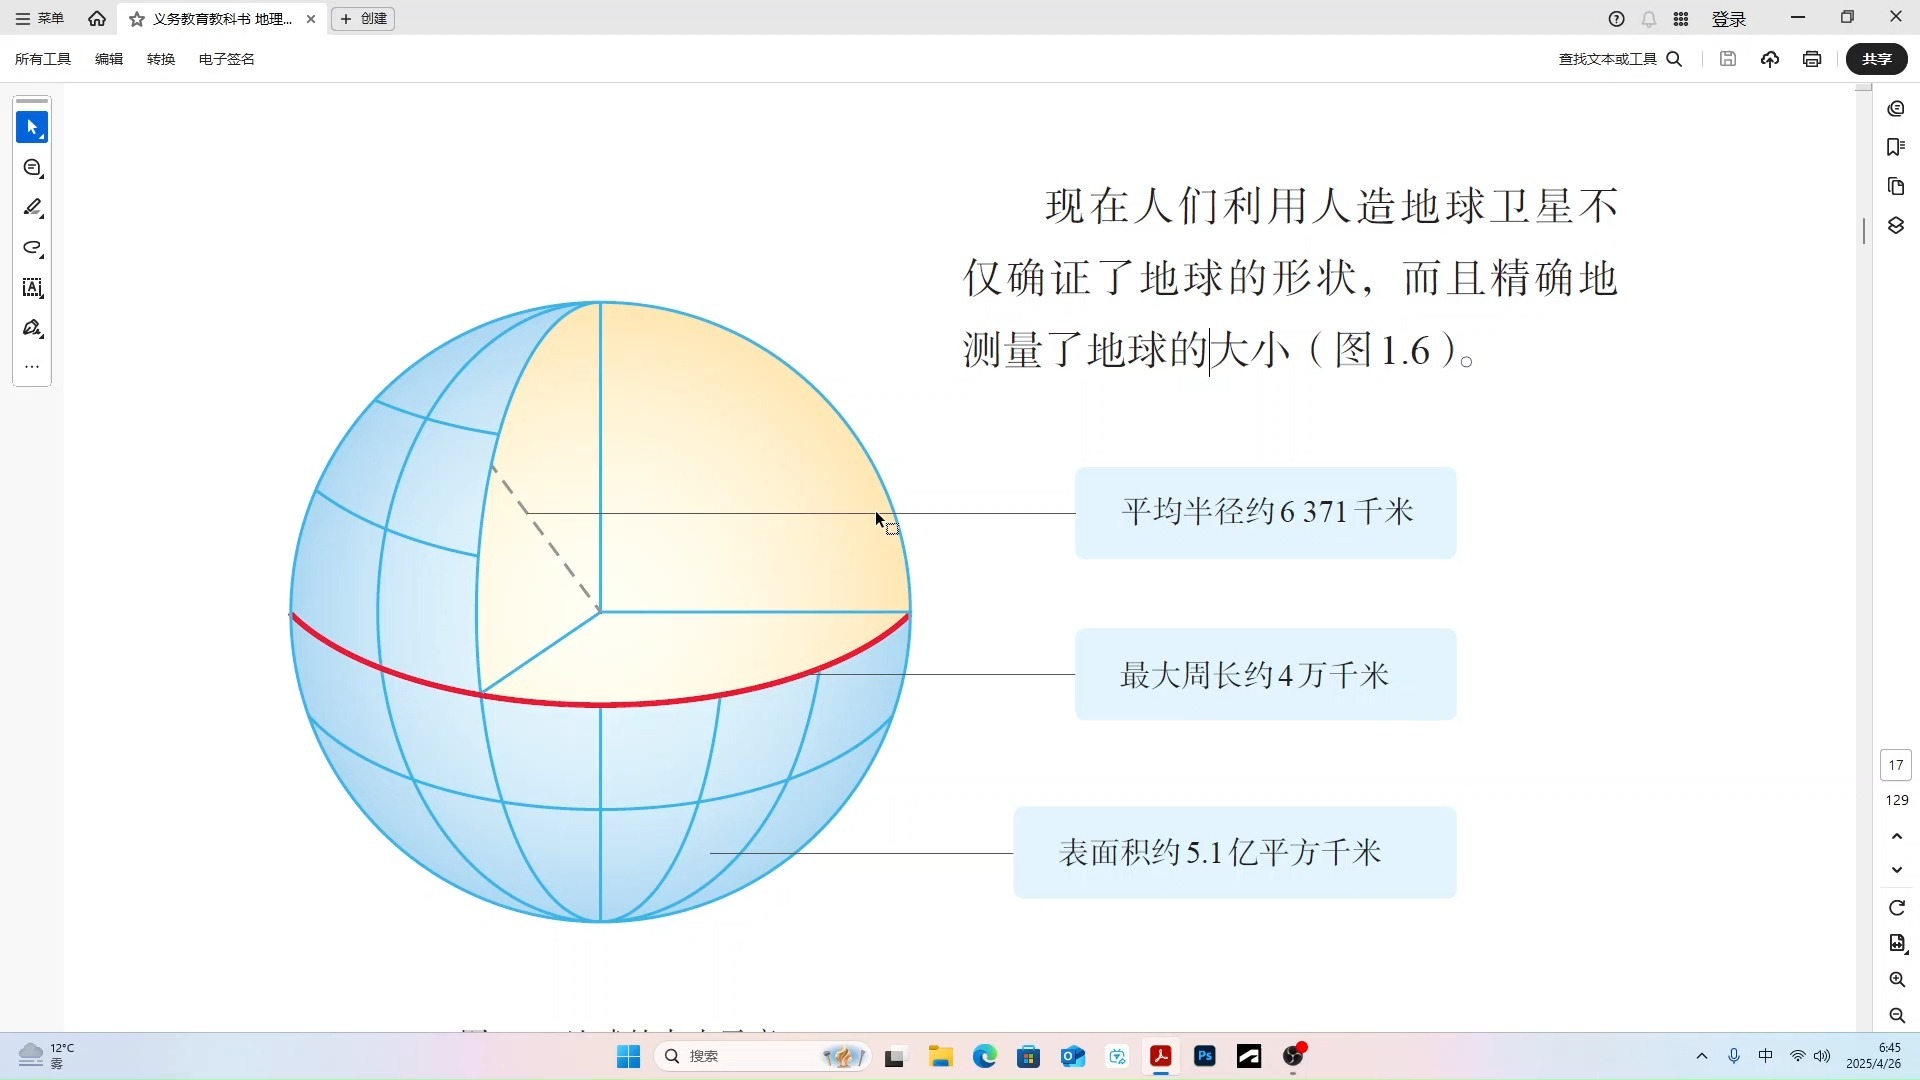Open the help question mark icon
The width and height of the screenshot is (1920, 1080).
pyautogui.click(x=1616, y=18)
